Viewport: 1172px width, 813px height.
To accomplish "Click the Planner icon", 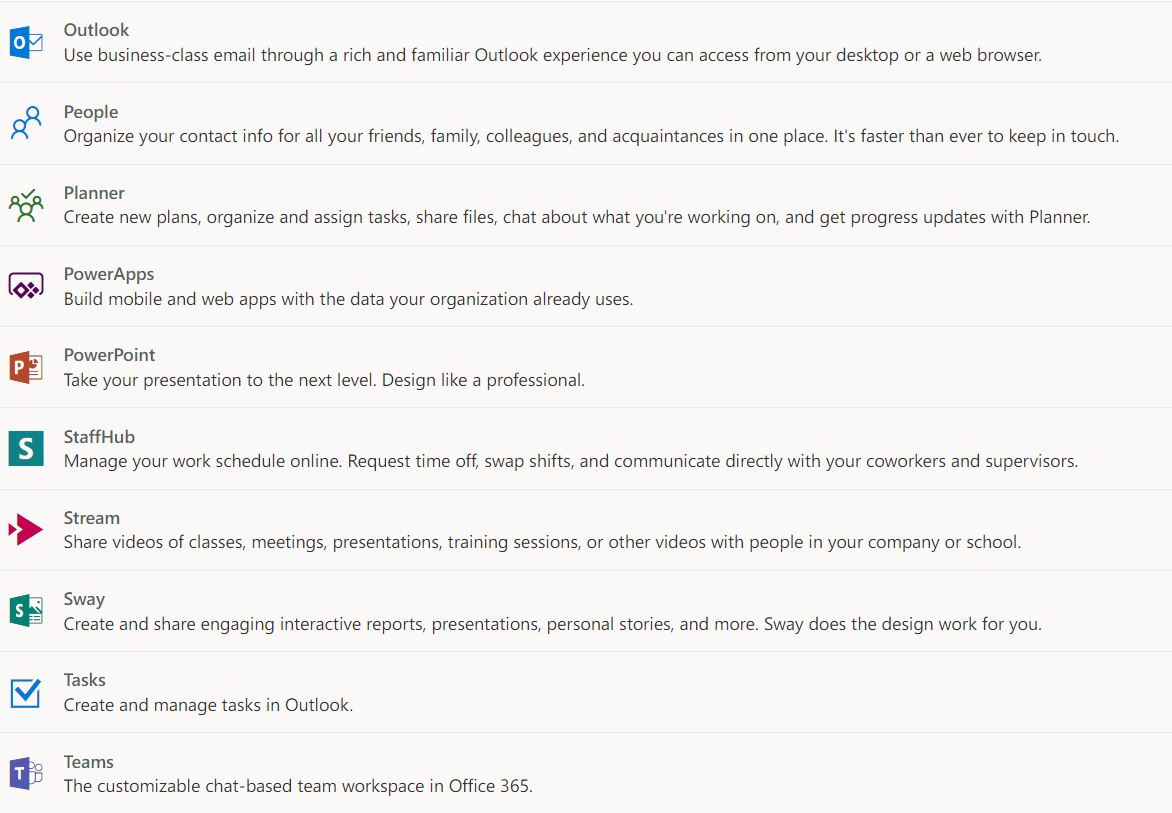I will coord(28,202).
